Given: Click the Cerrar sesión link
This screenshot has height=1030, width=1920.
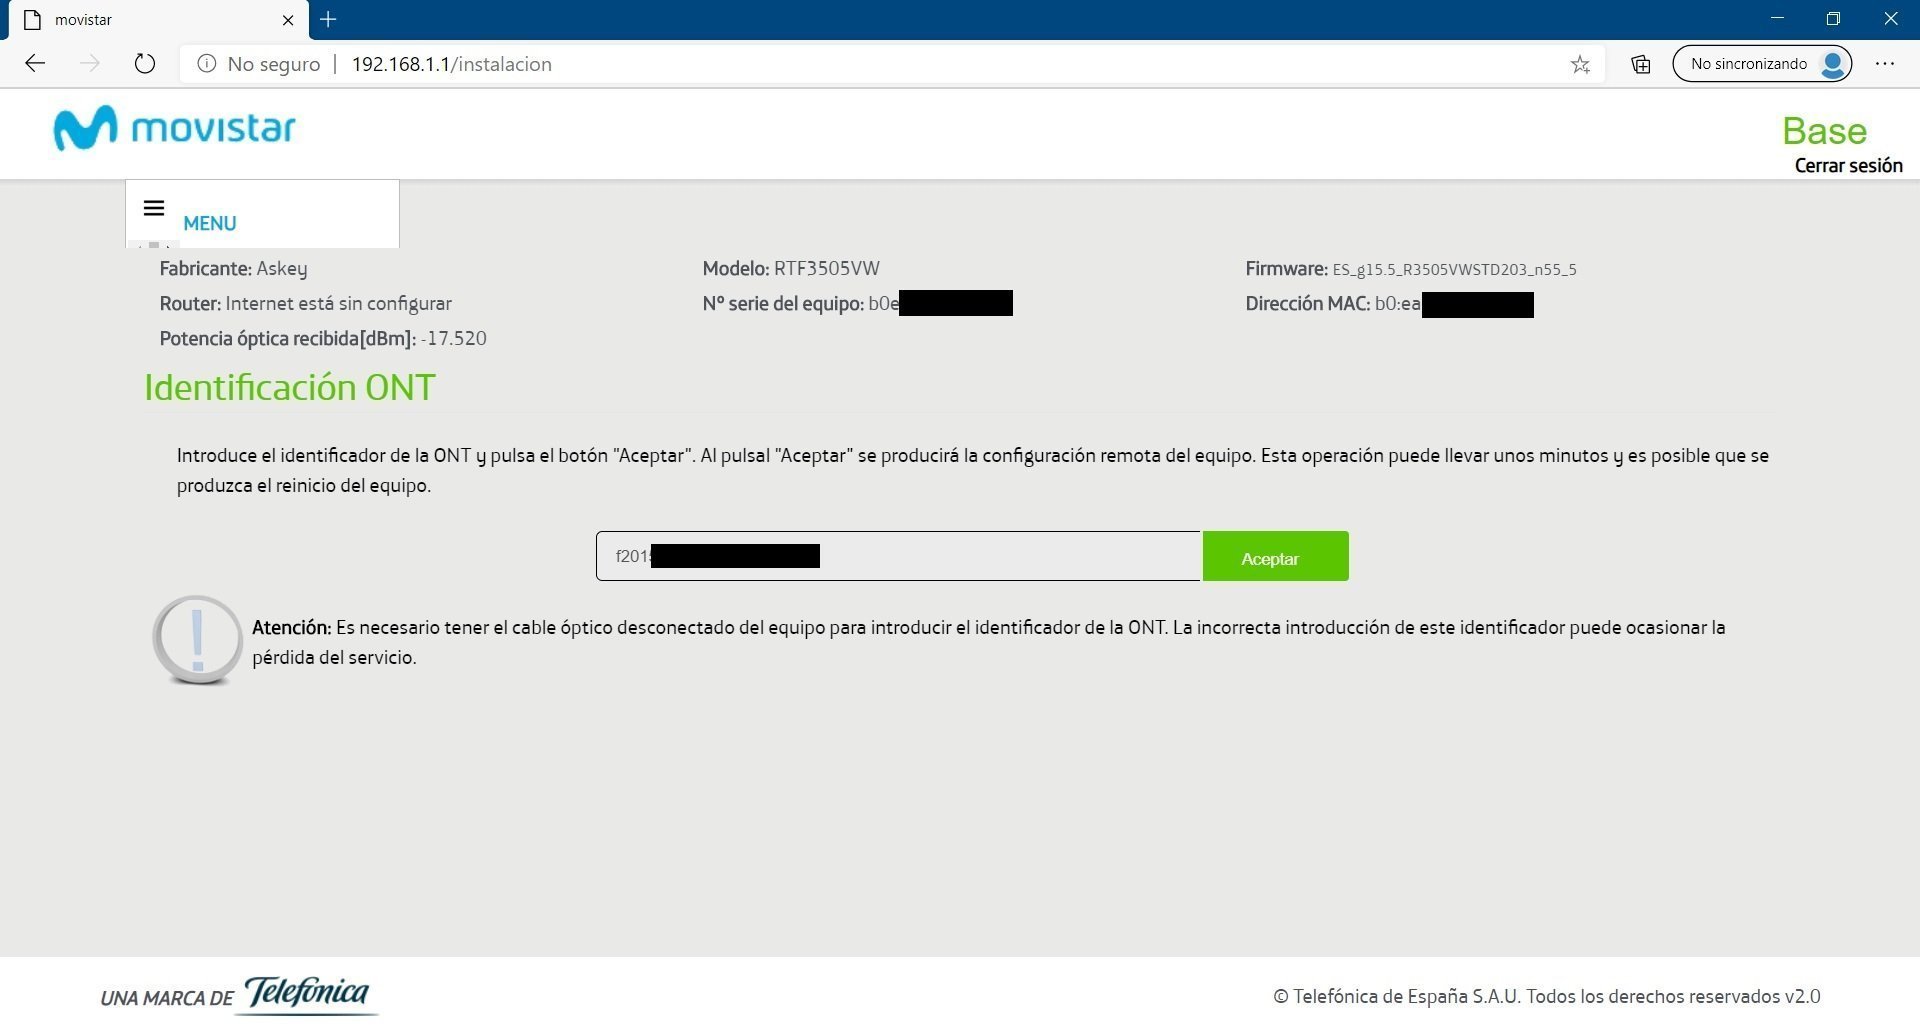Looking at the screenshot, I should (1848, 166).
